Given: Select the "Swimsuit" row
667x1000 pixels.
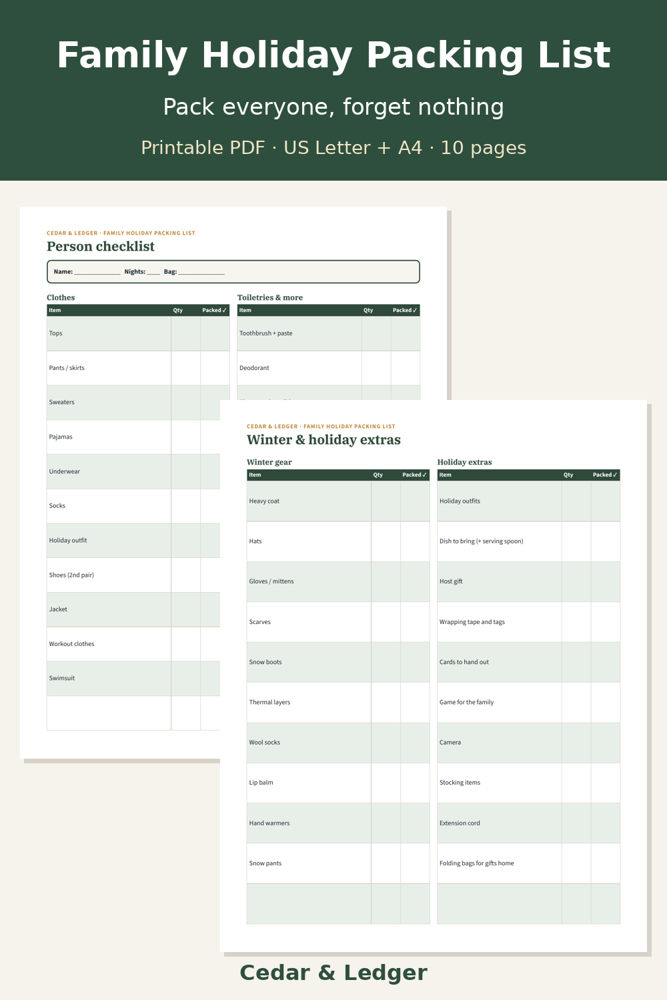Looking at the screenshot, I should click(133, 678).
